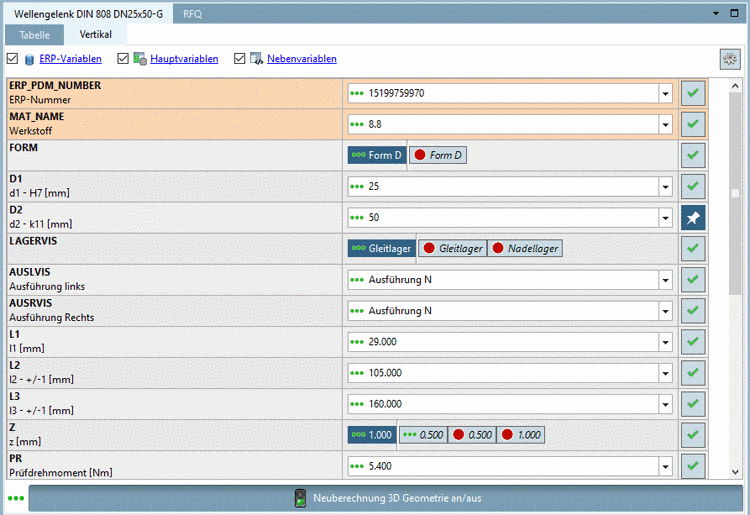Click green checkmark for L1 row
The image size is (750, 515).
[x=693, y=342]
